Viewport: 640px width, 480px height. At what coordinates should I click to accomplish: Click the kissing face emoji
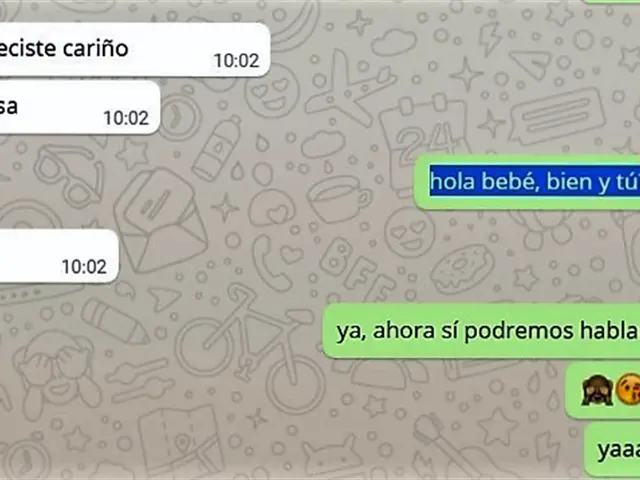(628, 389)
